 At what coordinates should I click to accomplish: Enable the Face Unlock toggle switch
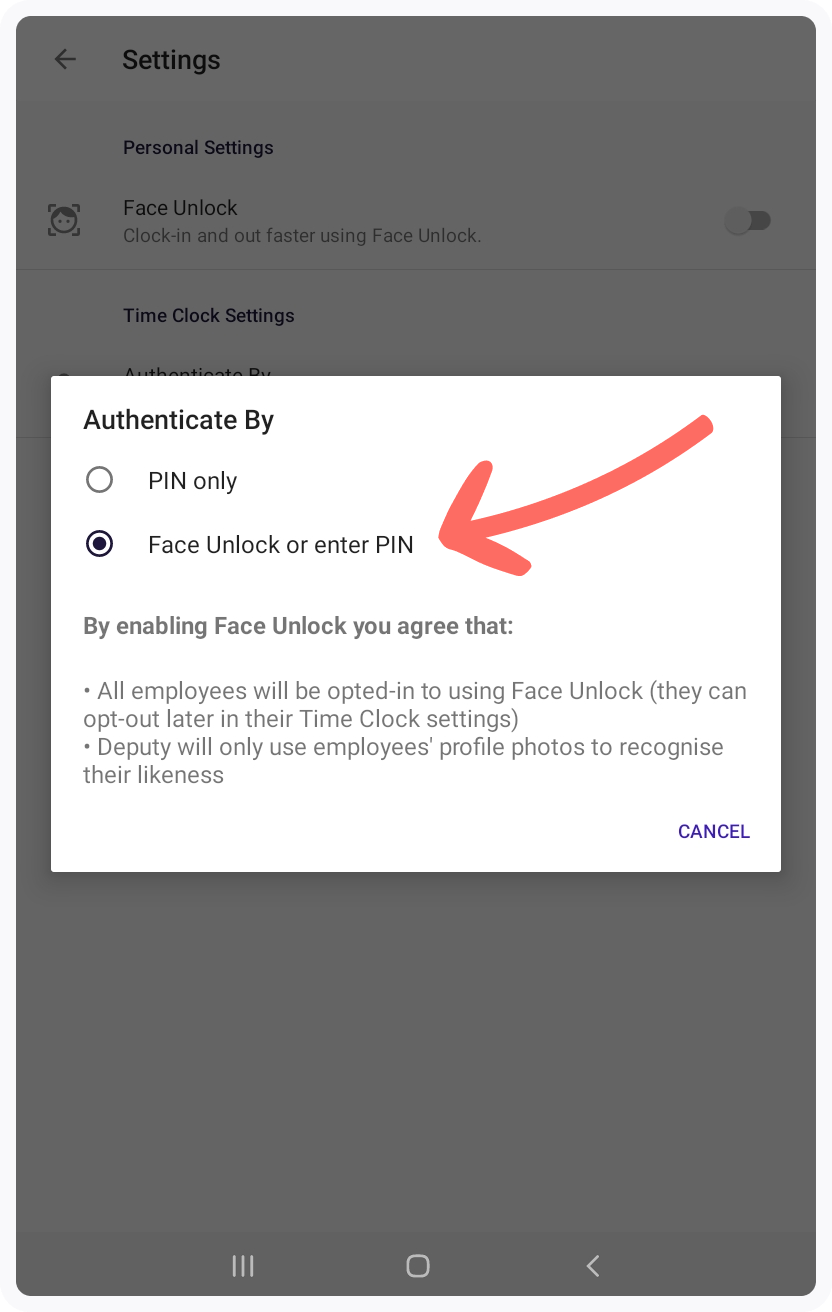(x=748, y=220)
